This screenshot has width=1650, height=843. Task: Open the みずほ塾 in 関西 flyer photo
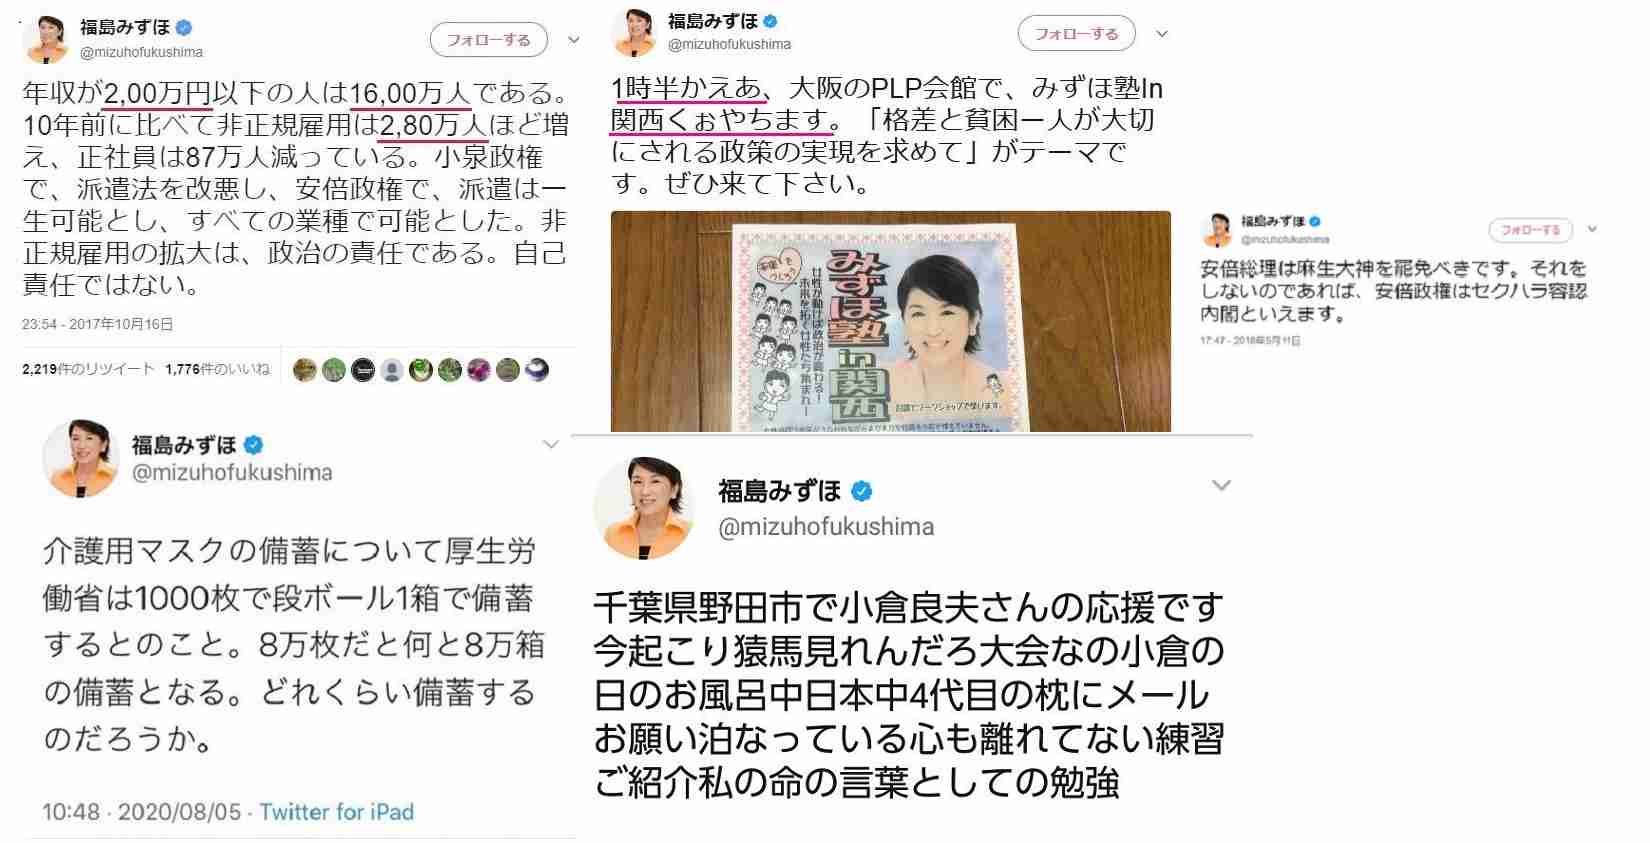tap(890, 321)
